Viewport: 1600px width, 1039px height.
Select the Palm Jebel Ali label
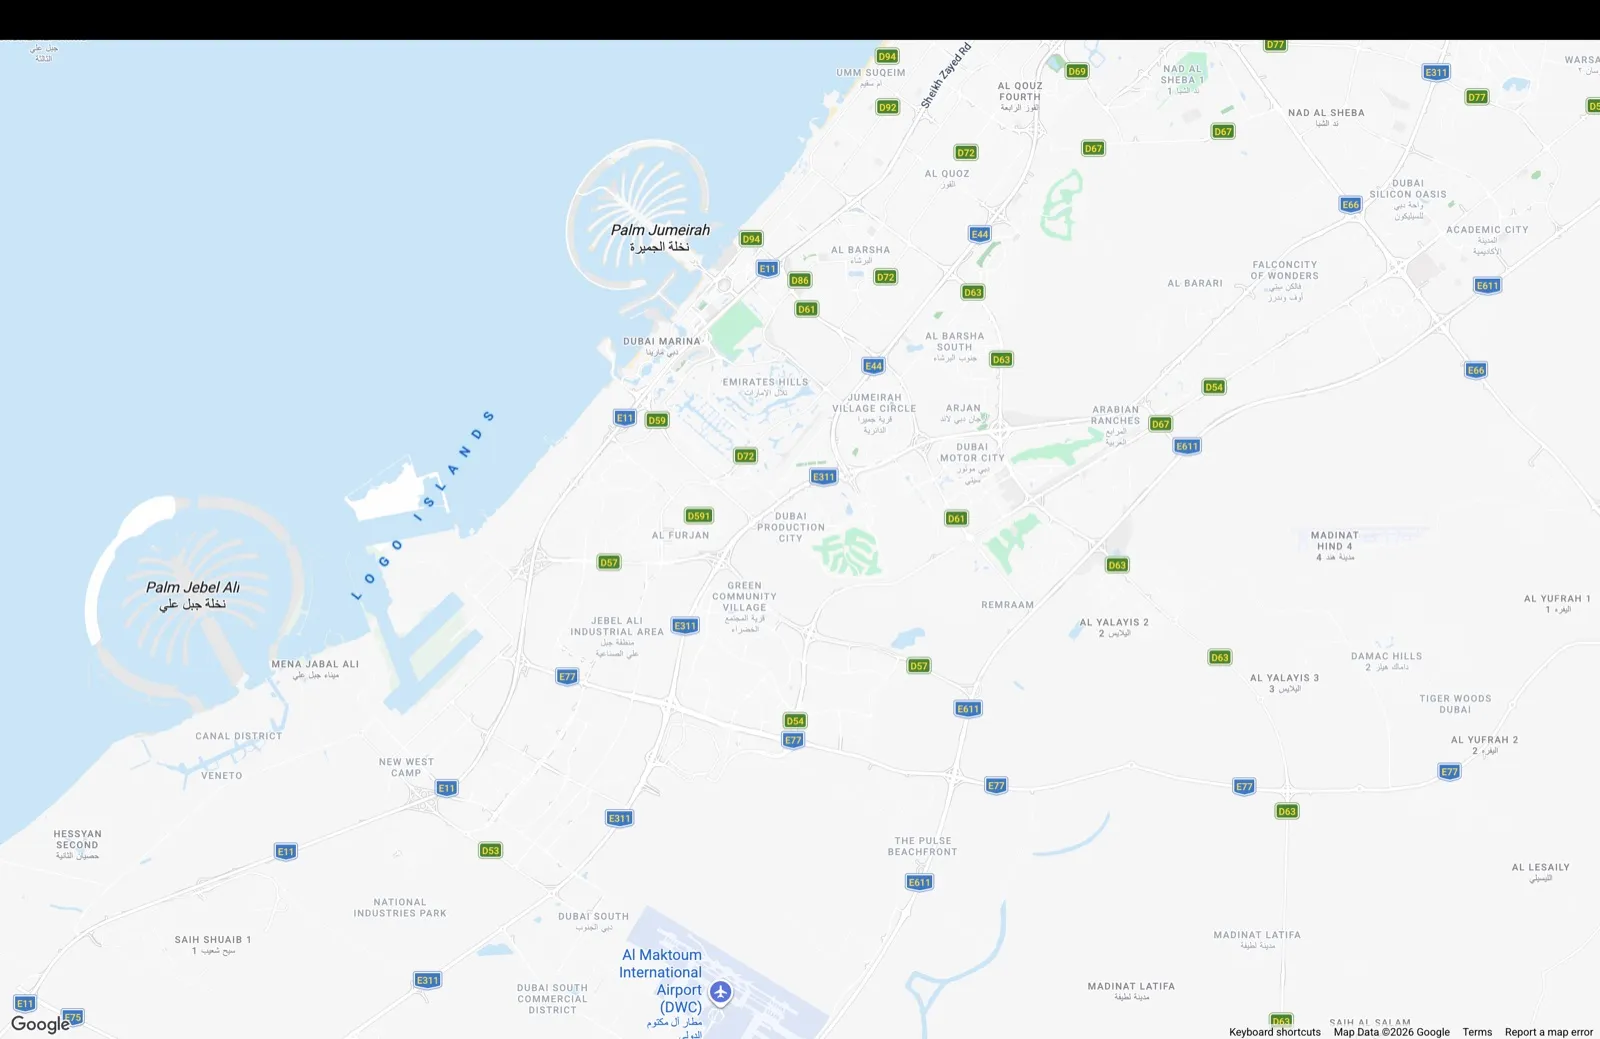pos(193,595)
